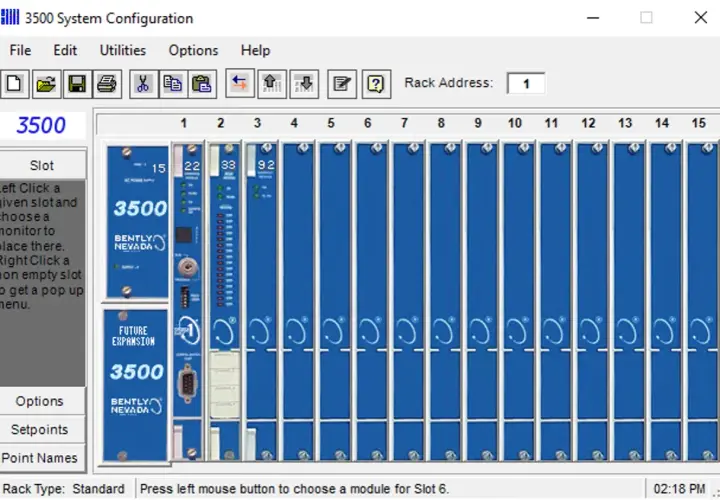This screenshot has height=500, width=720.
Task: Upload from rack using up-arrow icon
Action: click(272, 84)
